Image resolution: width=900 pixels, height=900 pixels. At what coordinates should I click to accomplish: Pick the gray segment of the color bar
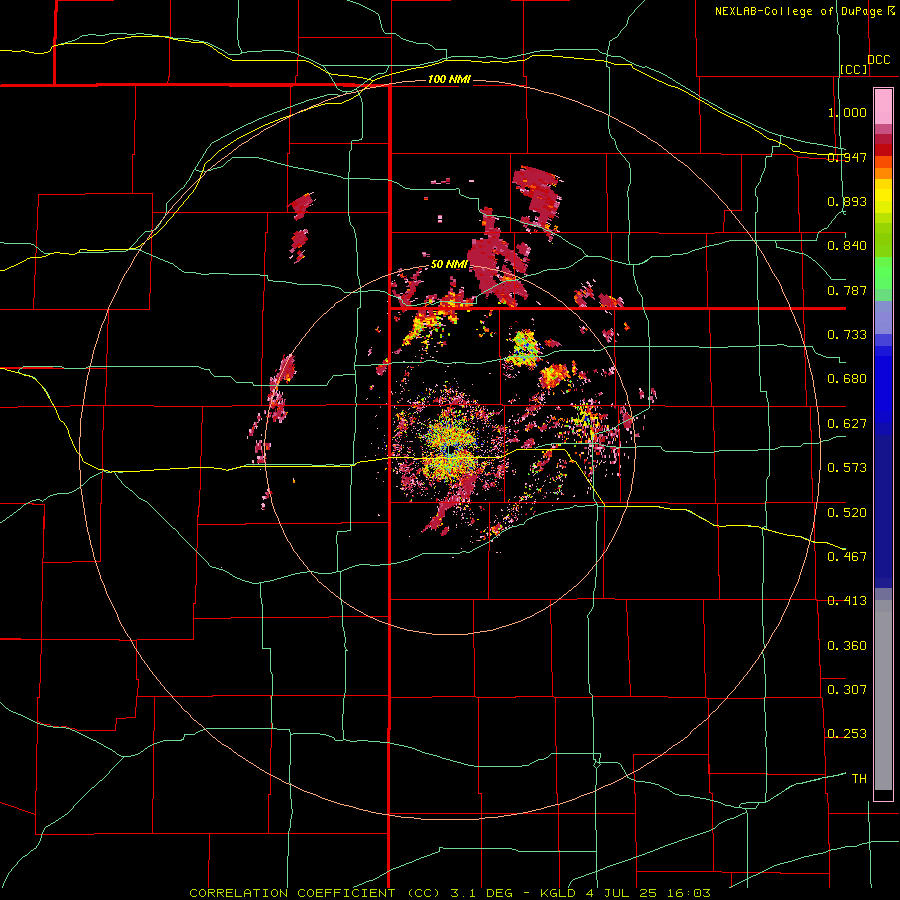(883, 695)
